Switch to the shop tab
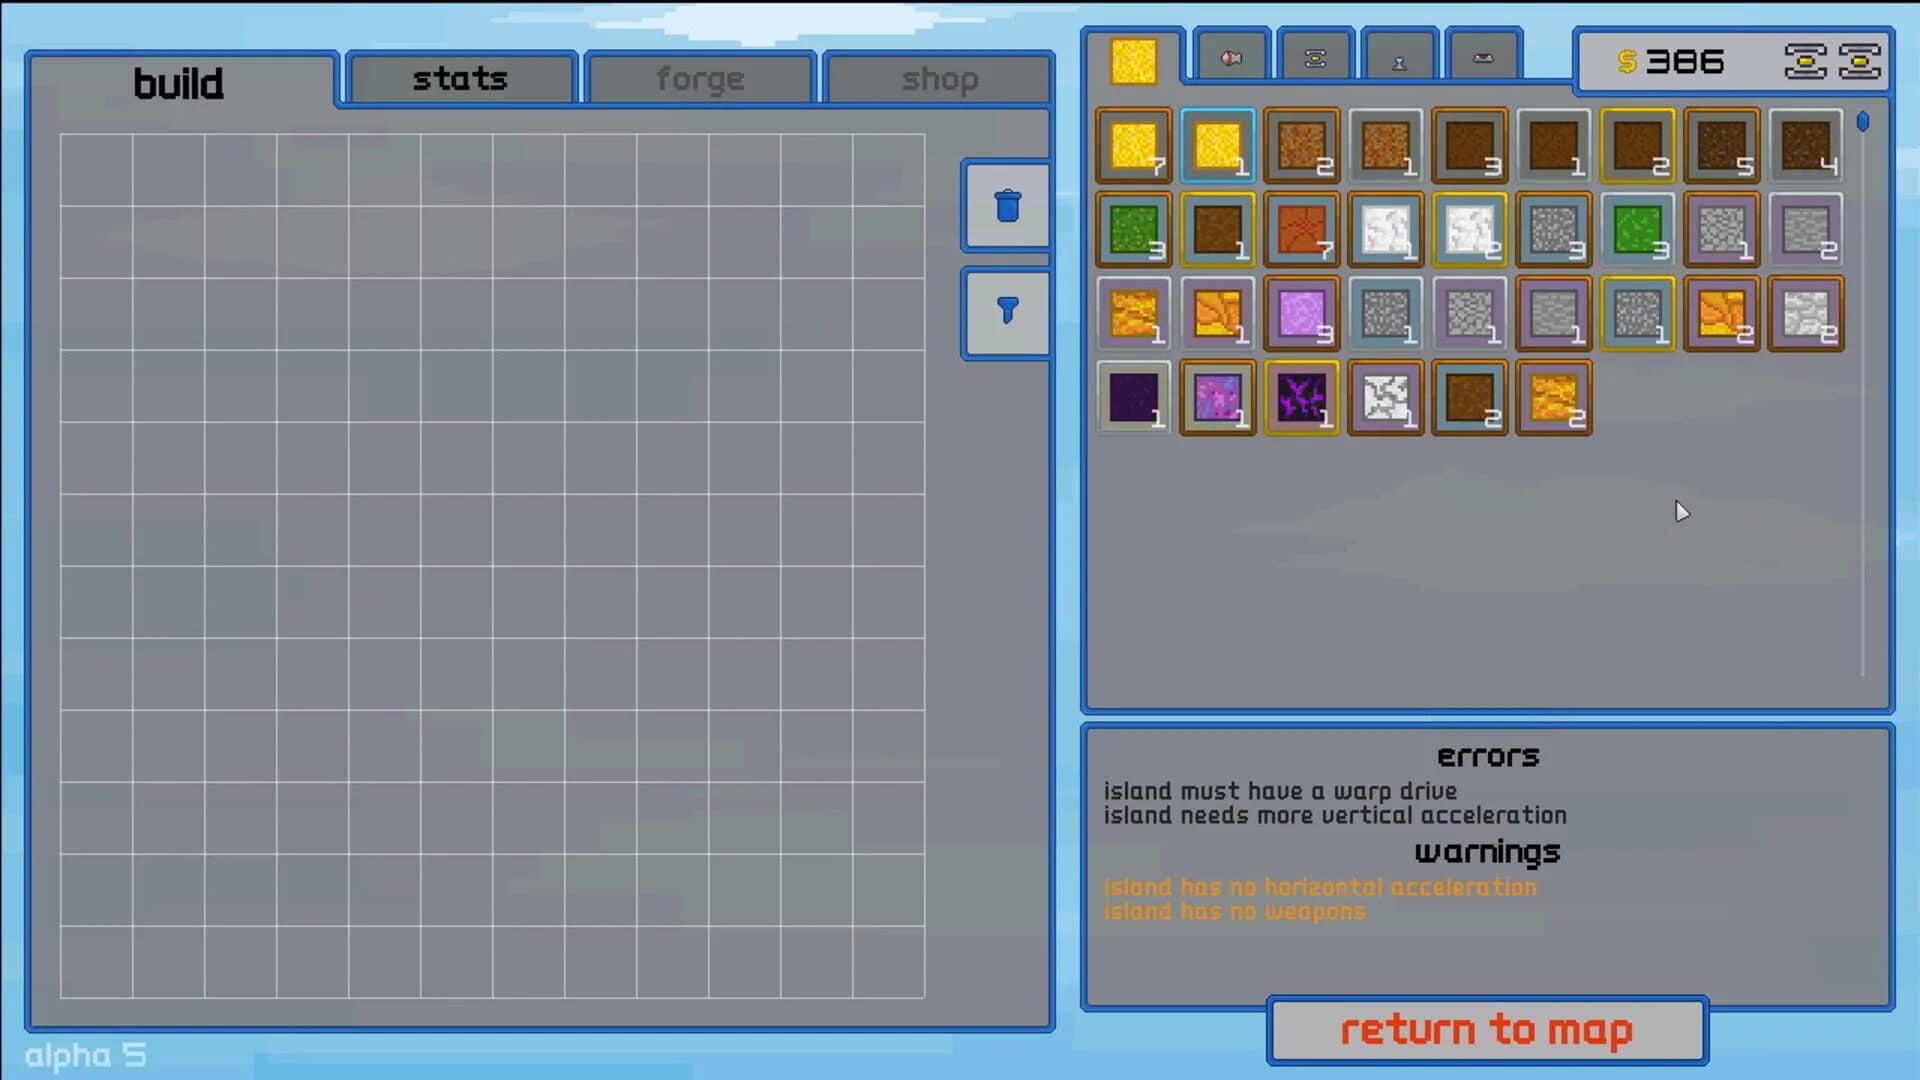1920x1080 pixels. coord(938,78)
